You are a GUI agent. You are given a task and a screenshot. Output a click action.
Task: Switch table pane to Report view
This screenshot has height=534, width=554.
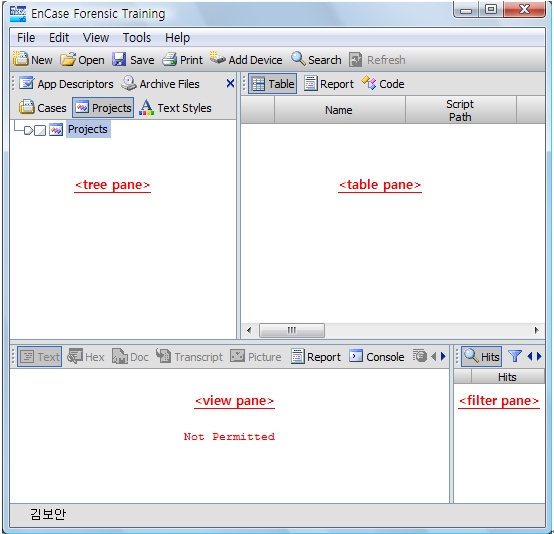[x=329, y=84]
